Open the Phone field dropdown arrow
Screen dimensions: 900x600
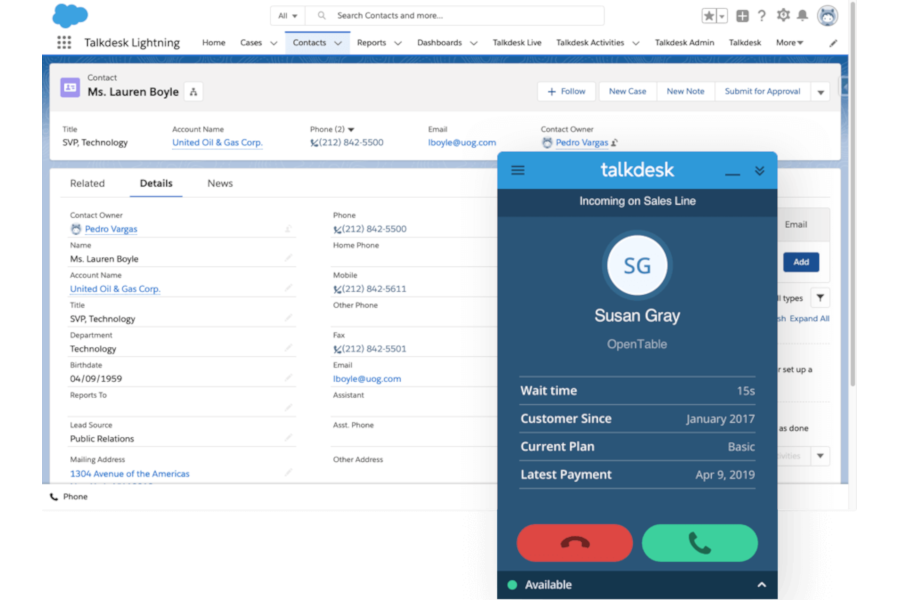352,129
